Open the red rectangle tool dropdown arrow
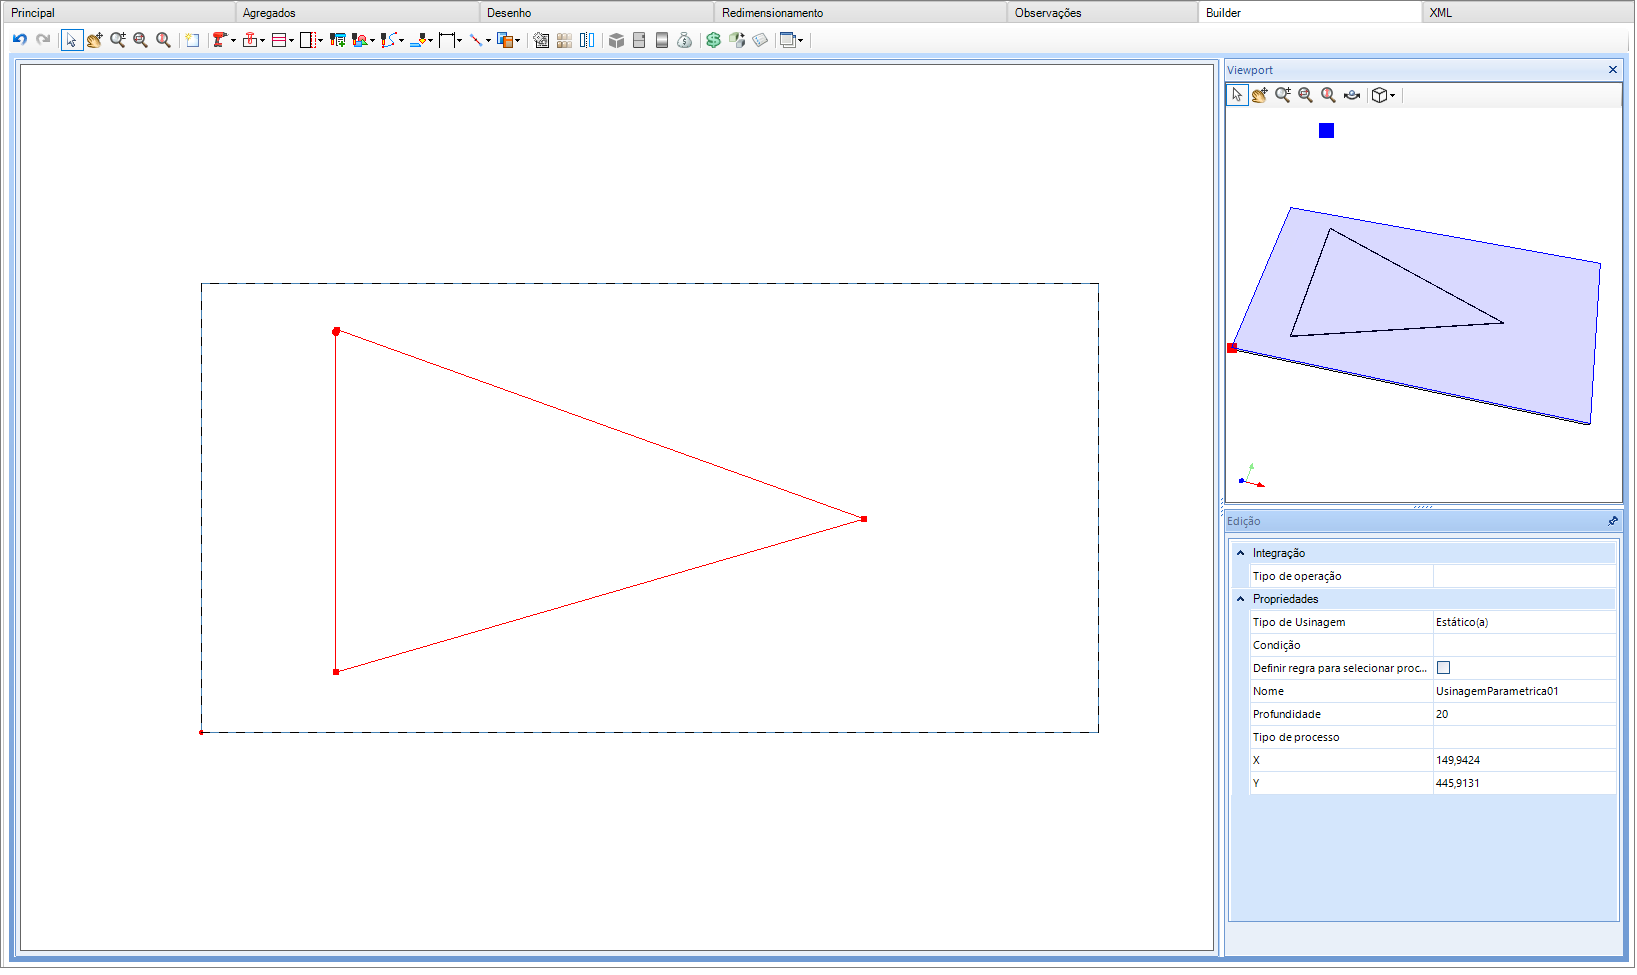1637x975 pixels. [291, 41]
